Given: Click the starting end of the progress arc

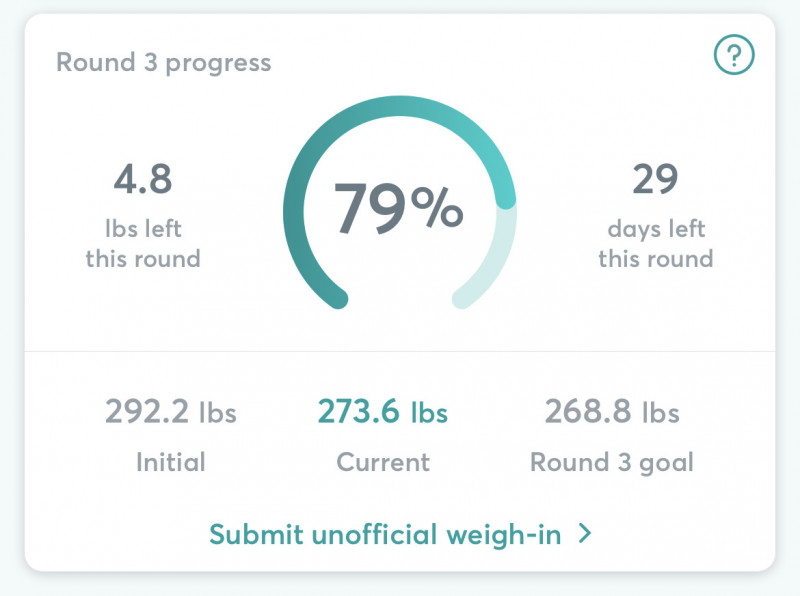Looking at the screenshot, I should click(x=337, y=298).
